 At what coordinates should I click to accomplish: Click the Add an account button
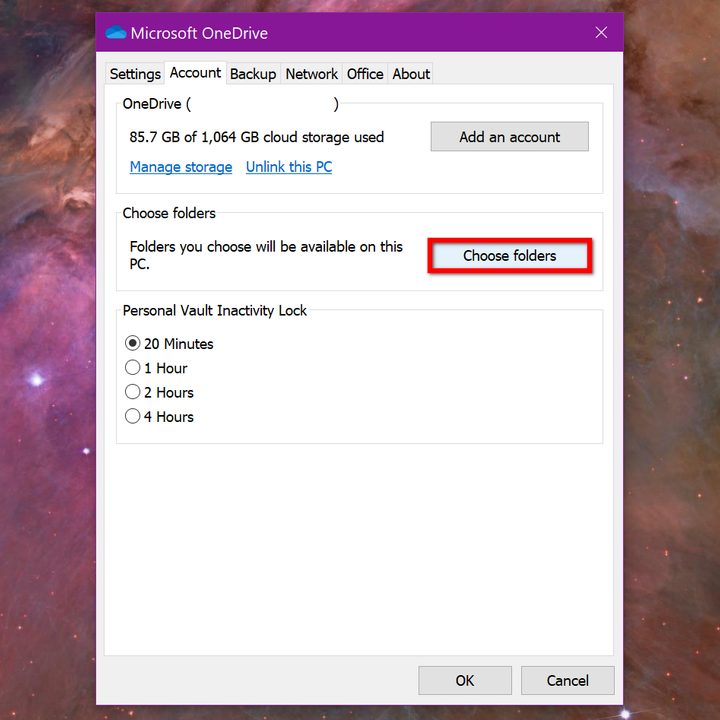point(510,137)
